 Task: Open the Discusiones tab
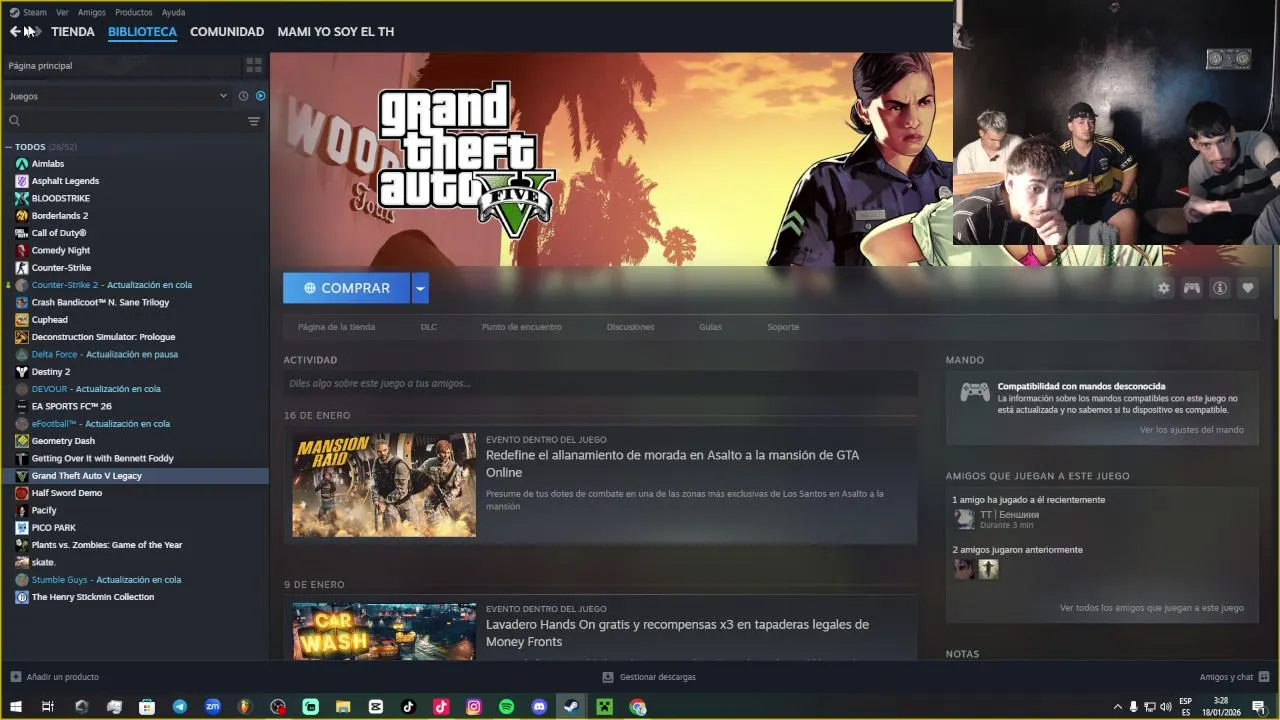point(630,327)
